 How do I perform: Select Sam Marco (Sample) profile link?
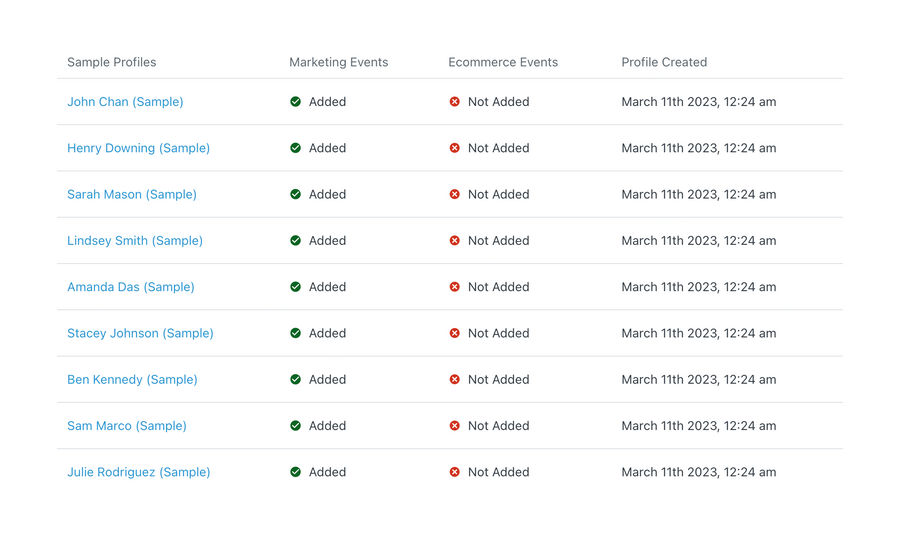click(x=127, y=426)
